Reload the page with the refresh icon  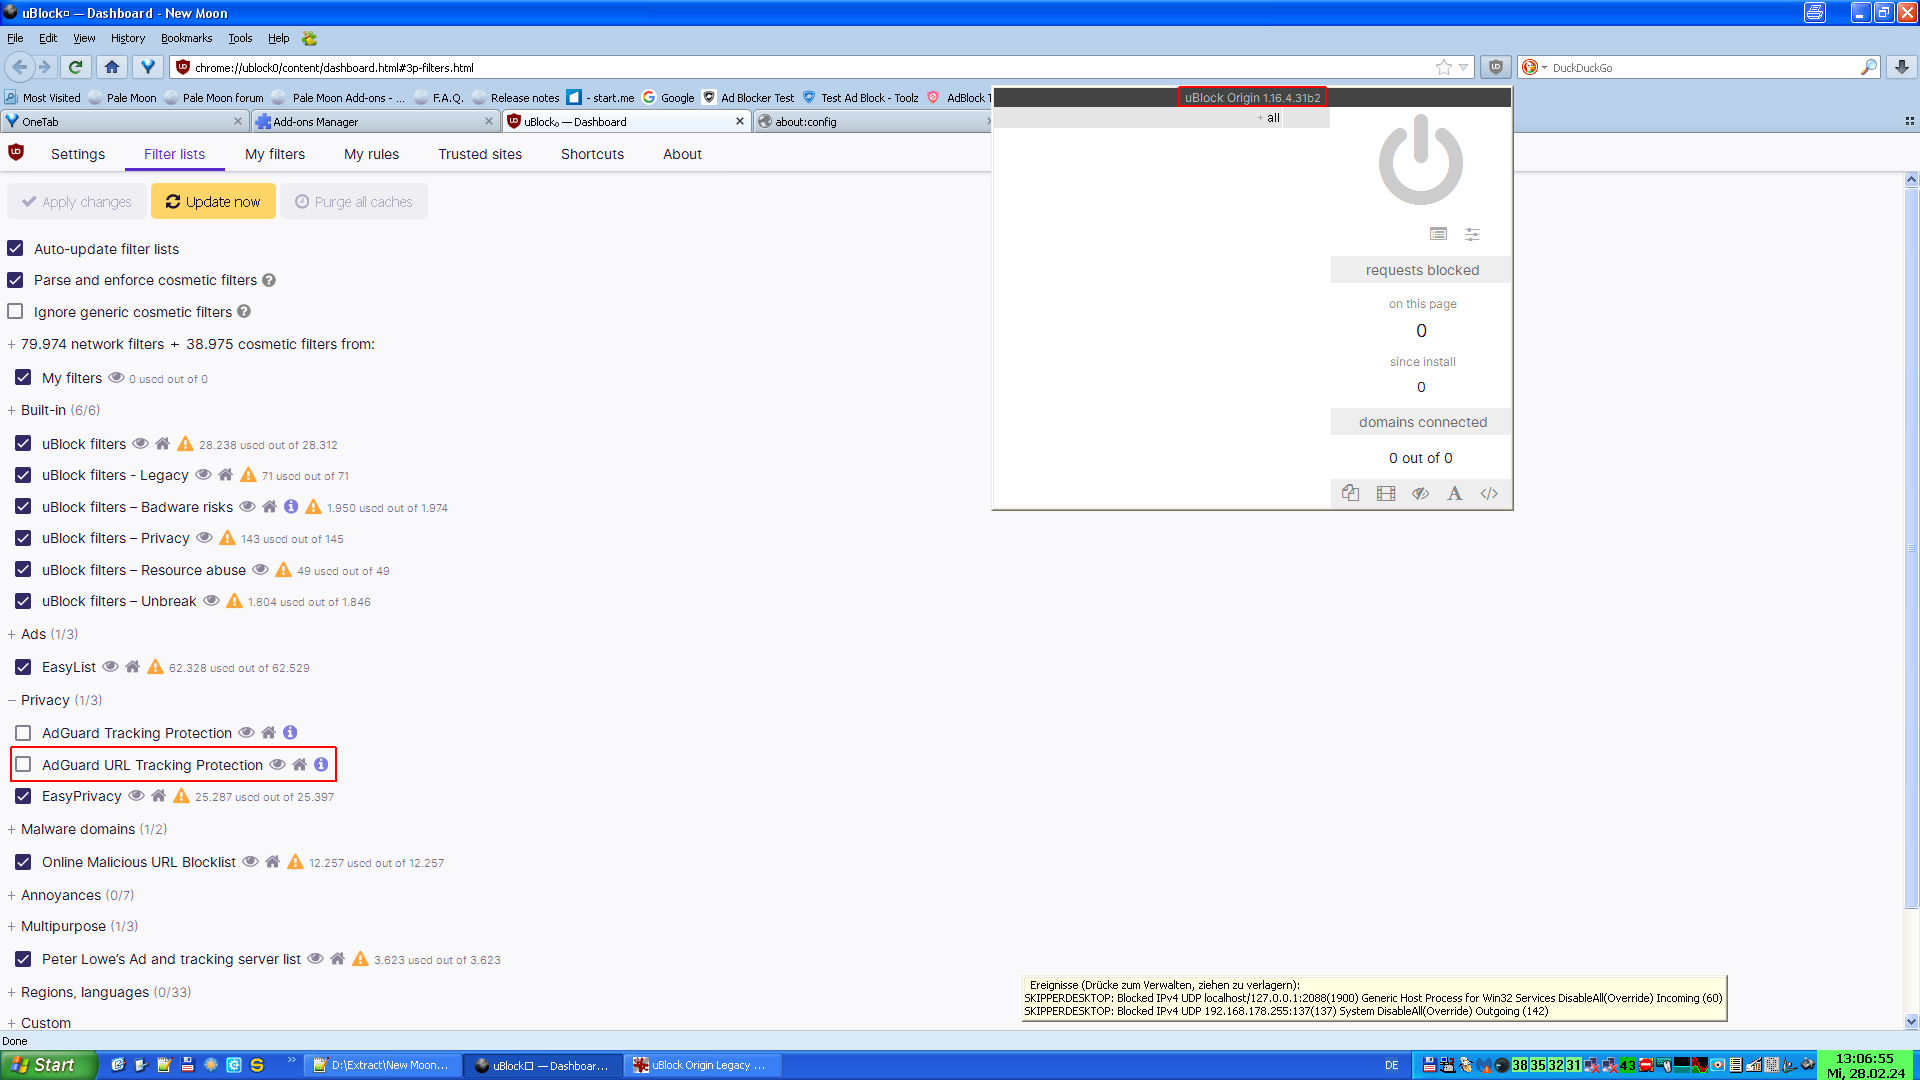point(75,67)
